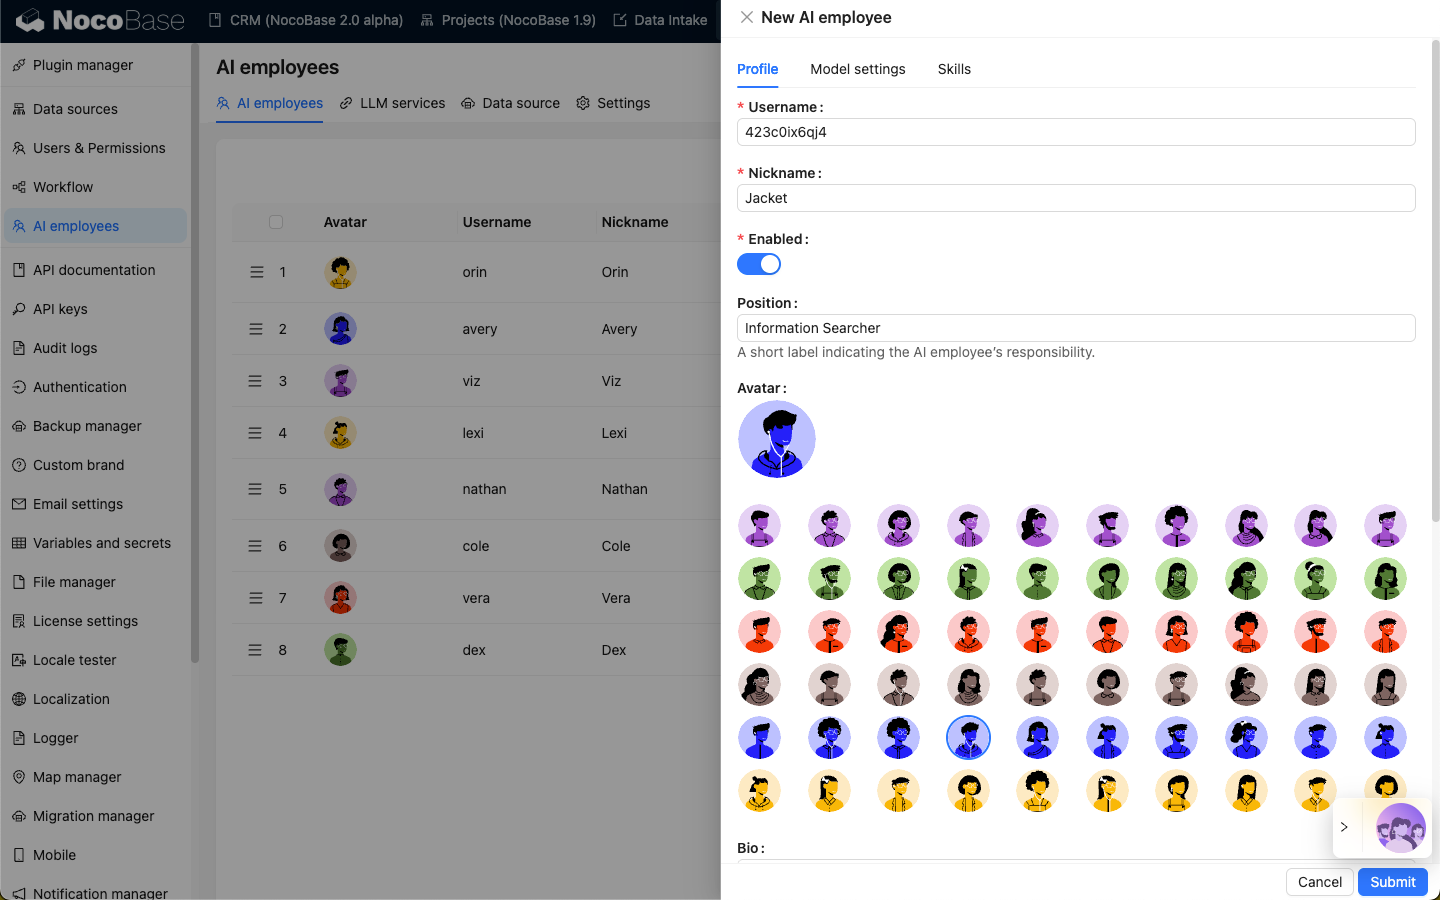Click the API keys key icon
Image resolution: width=1440 pixels, height=900 pixels.
[19, 309]
